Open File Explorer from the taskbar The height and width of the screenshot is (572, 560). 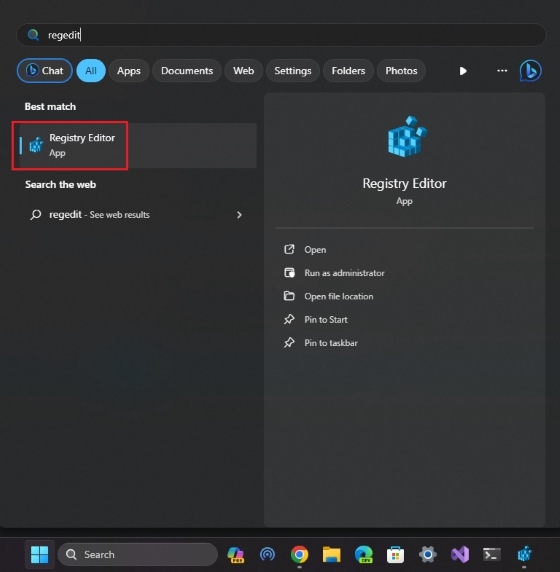point(331,555)
